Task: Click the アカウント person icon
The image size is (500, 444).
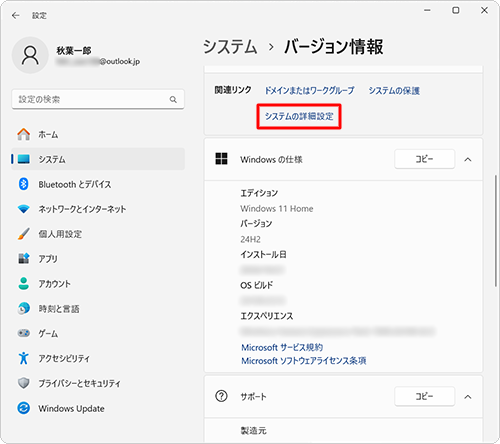Action: point(24,283)
